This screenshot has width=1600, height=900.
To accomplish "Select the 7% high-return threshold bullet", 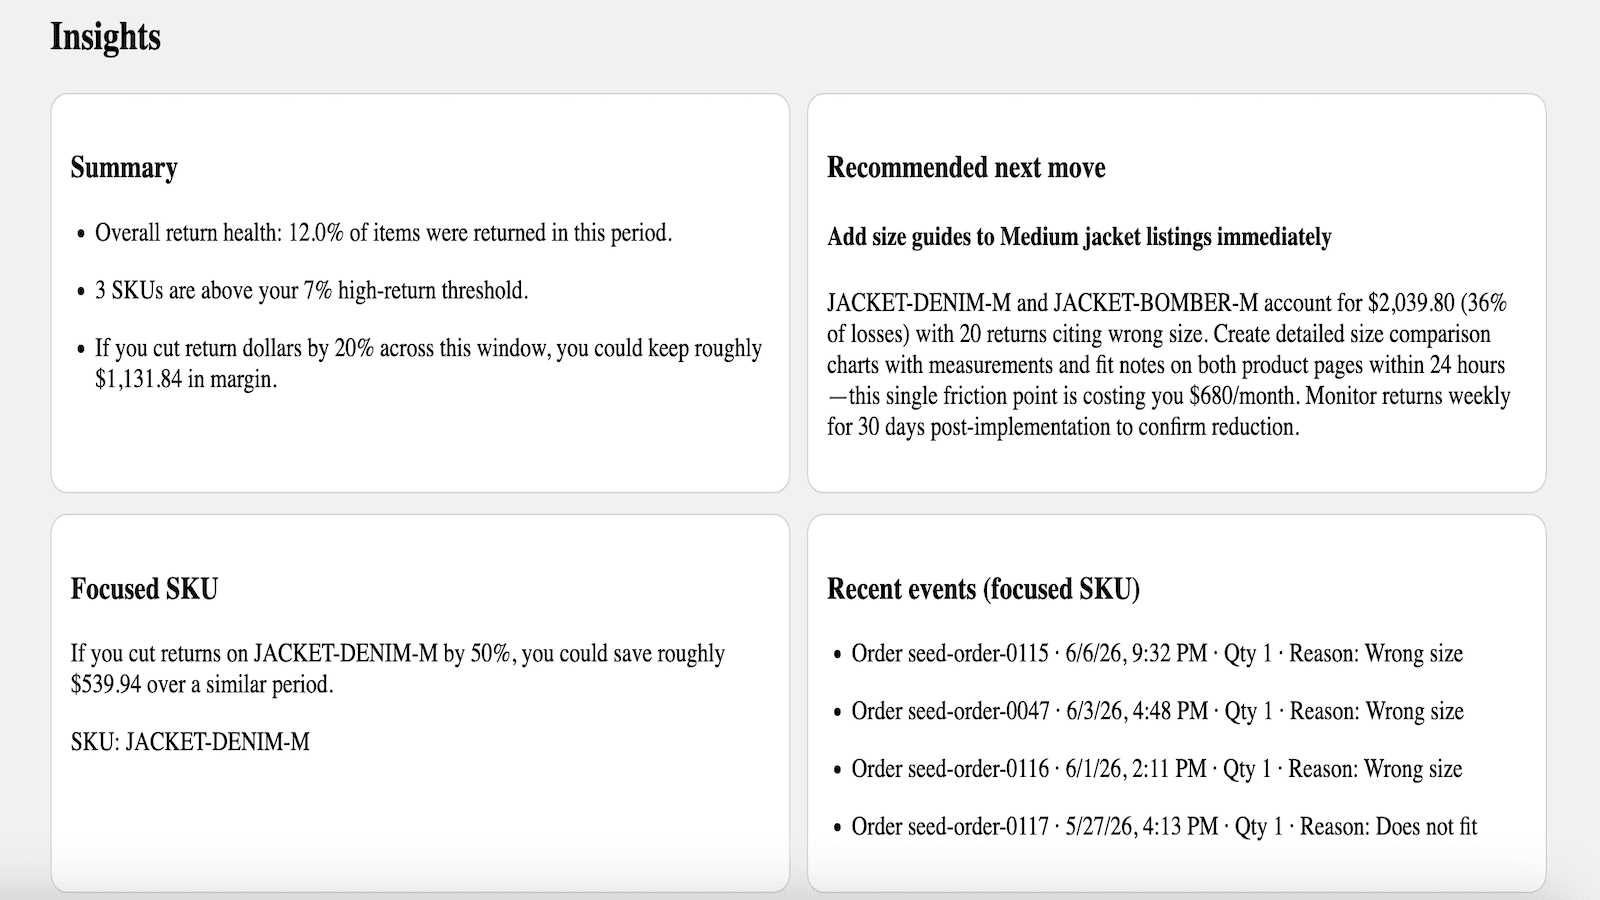I will pos(311,291).
